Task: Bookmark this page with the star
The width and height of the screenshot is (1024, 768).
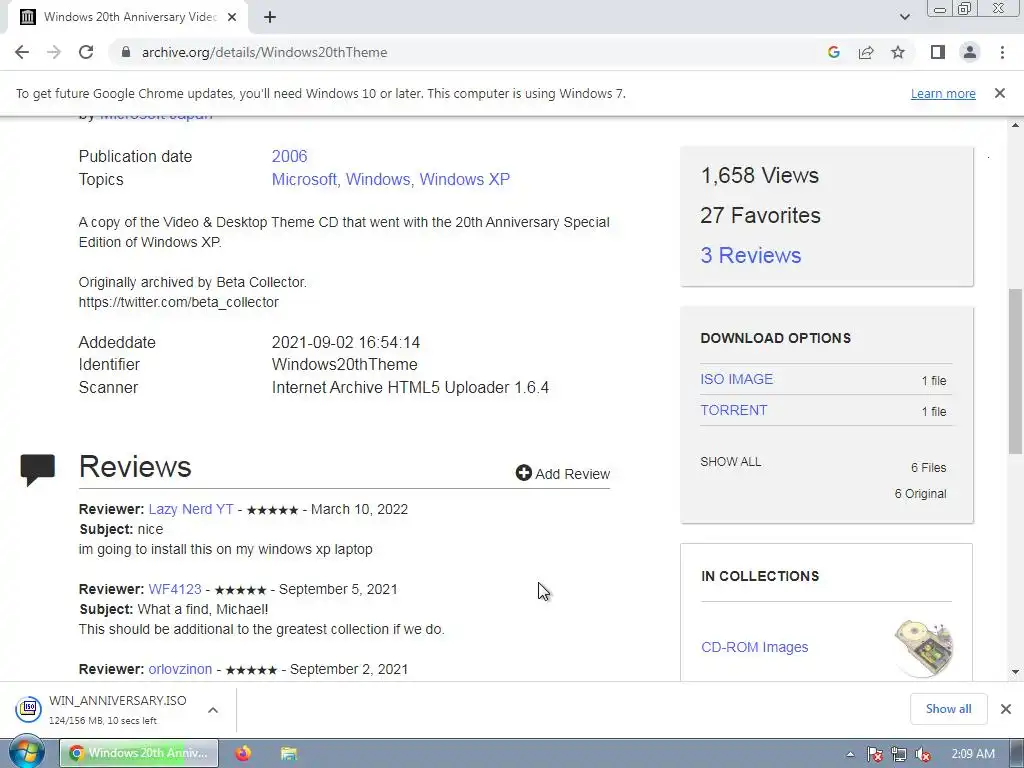Action: [898, 52]
